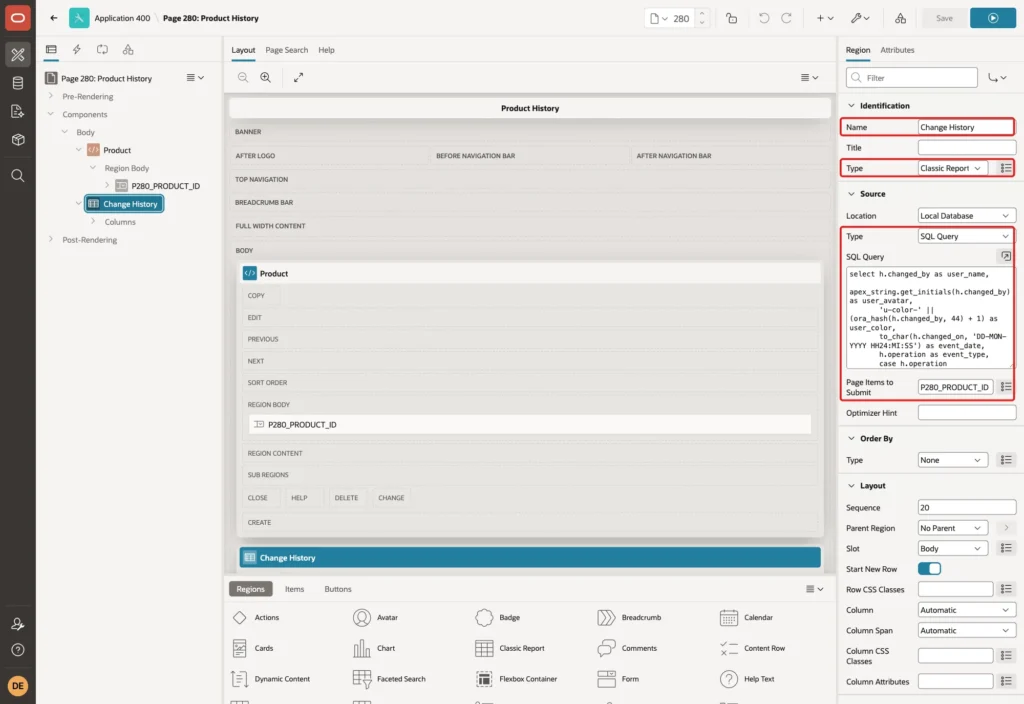This screenshot has height=704, width=1024.
Task: Open Page Items to Submit picker icon
Action: pos(1006,387)
